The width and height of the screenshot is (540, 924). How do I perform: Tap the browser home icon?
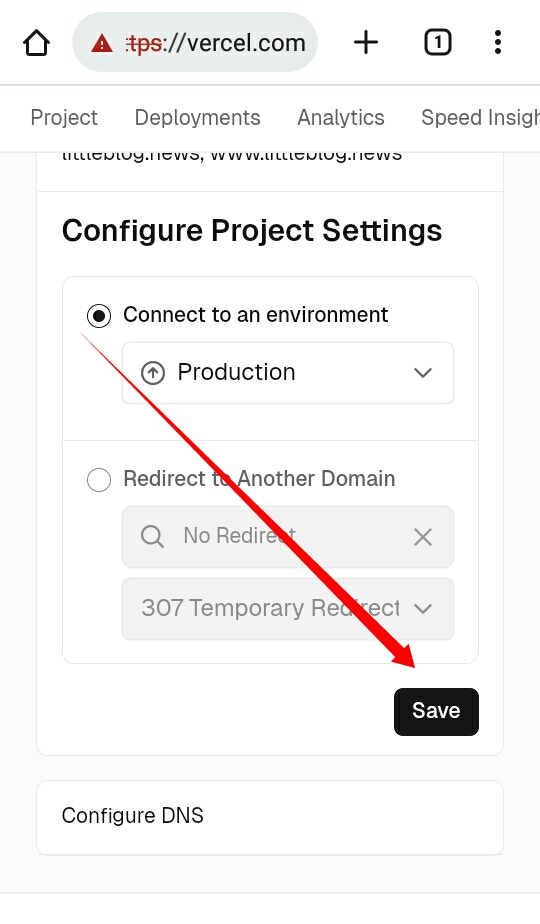(37, 43)
